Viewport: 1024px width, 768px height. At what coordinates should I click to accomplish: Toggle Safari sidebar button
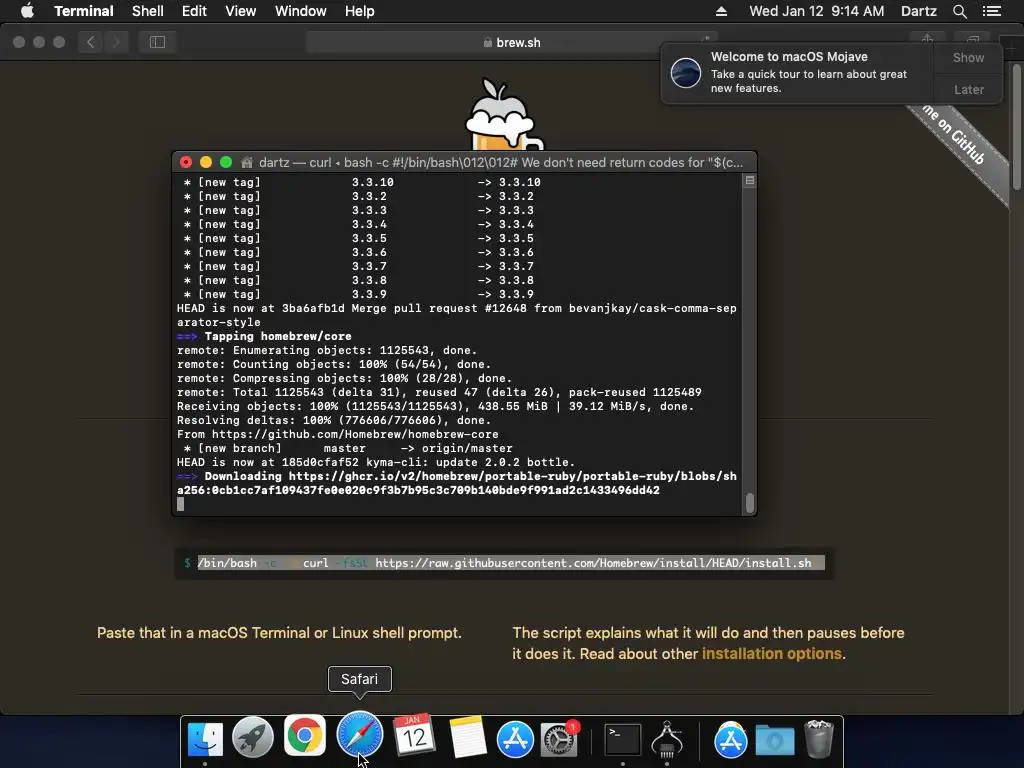coord(157,42)
